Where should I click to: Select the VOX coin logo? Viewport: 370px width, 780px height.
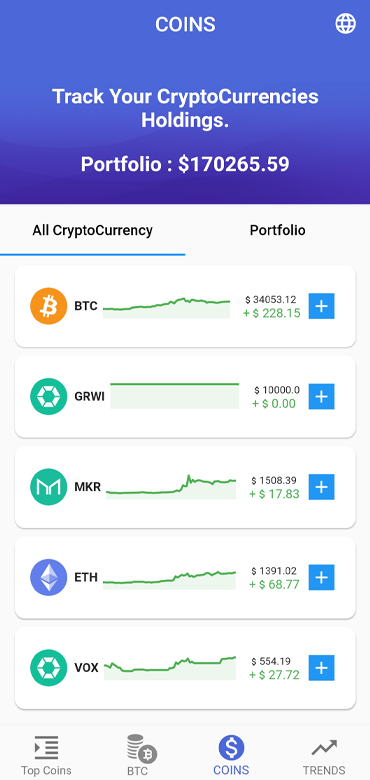pos(49,668)
